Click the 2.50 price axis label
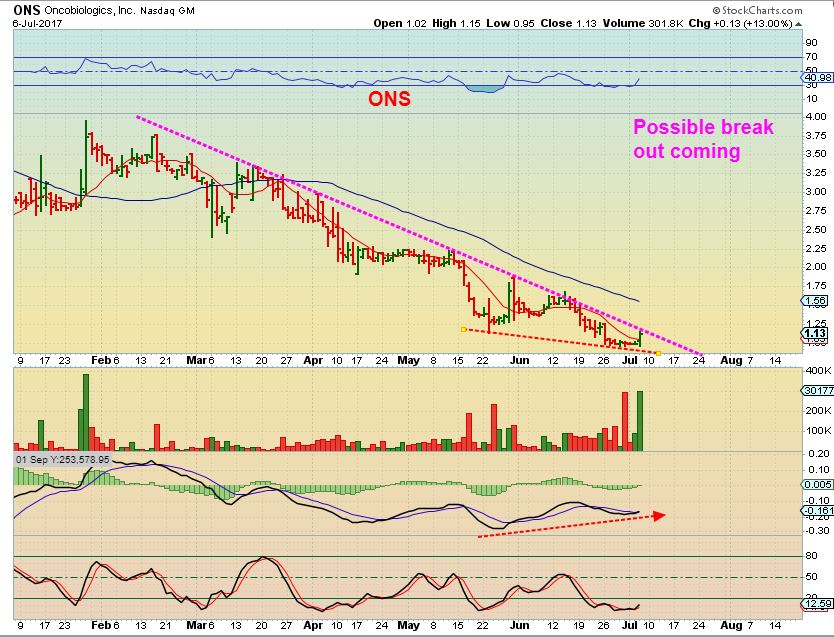This screenshot has height=637, width=834. 816,230
